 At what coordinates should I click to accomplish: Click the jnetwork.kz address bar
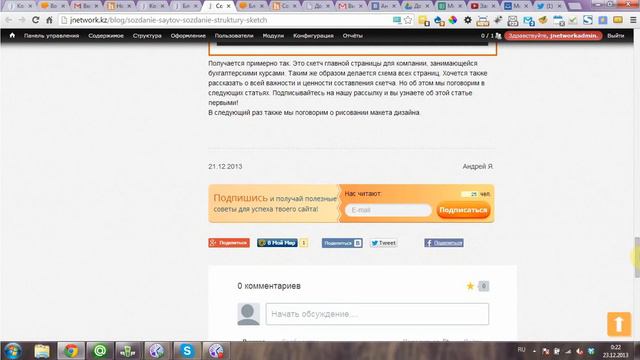(224, 20)
